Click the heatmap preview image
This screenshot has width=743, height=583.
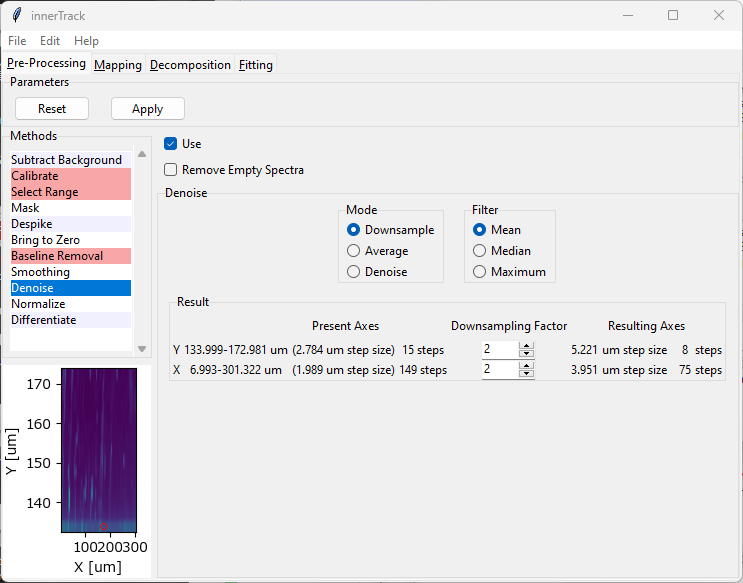click(x=98, y=450)
